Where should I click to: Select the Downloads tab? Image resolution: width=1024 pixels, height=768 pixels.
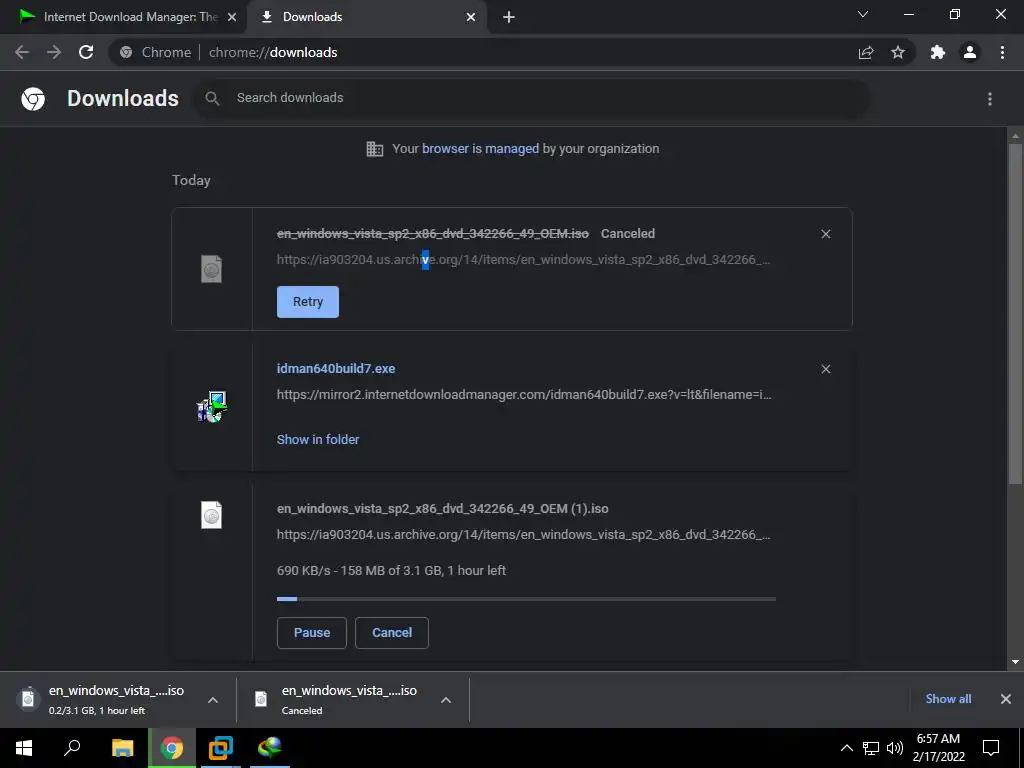[366, 17]
